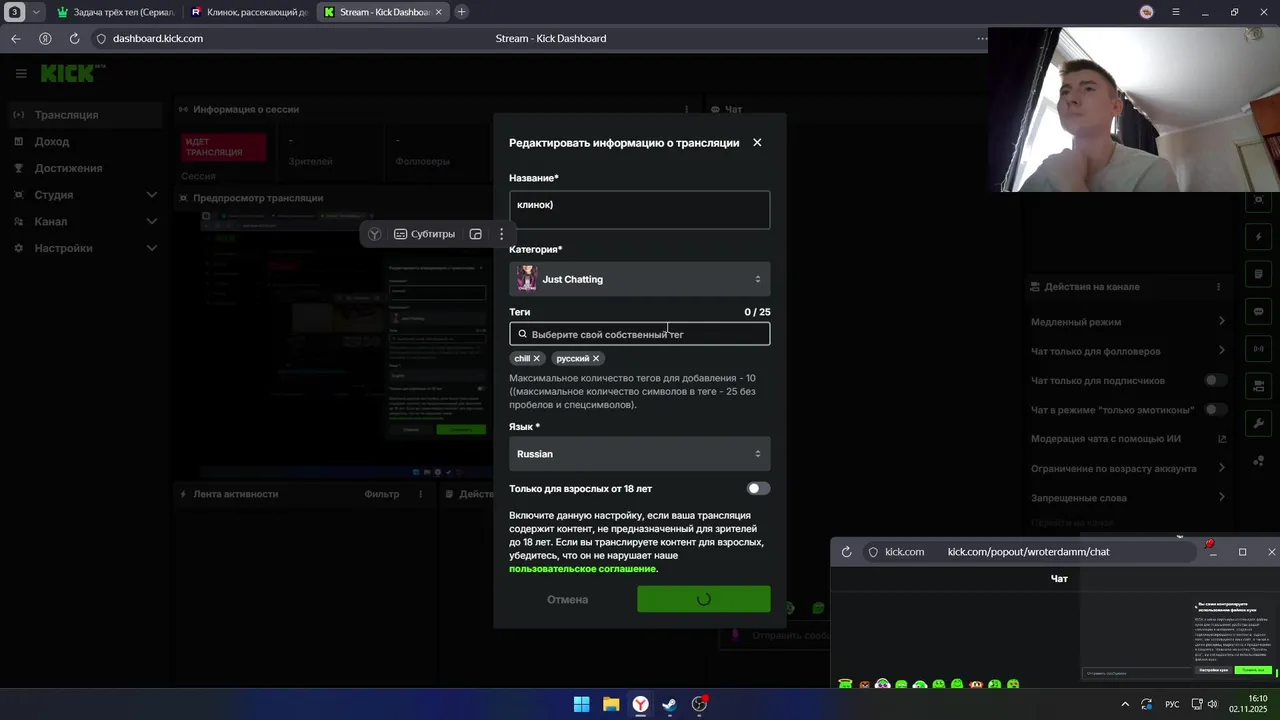The height and width of the screenshot is (720, 1280).
Task: Remove the chill tag
Action: point(536,358)
